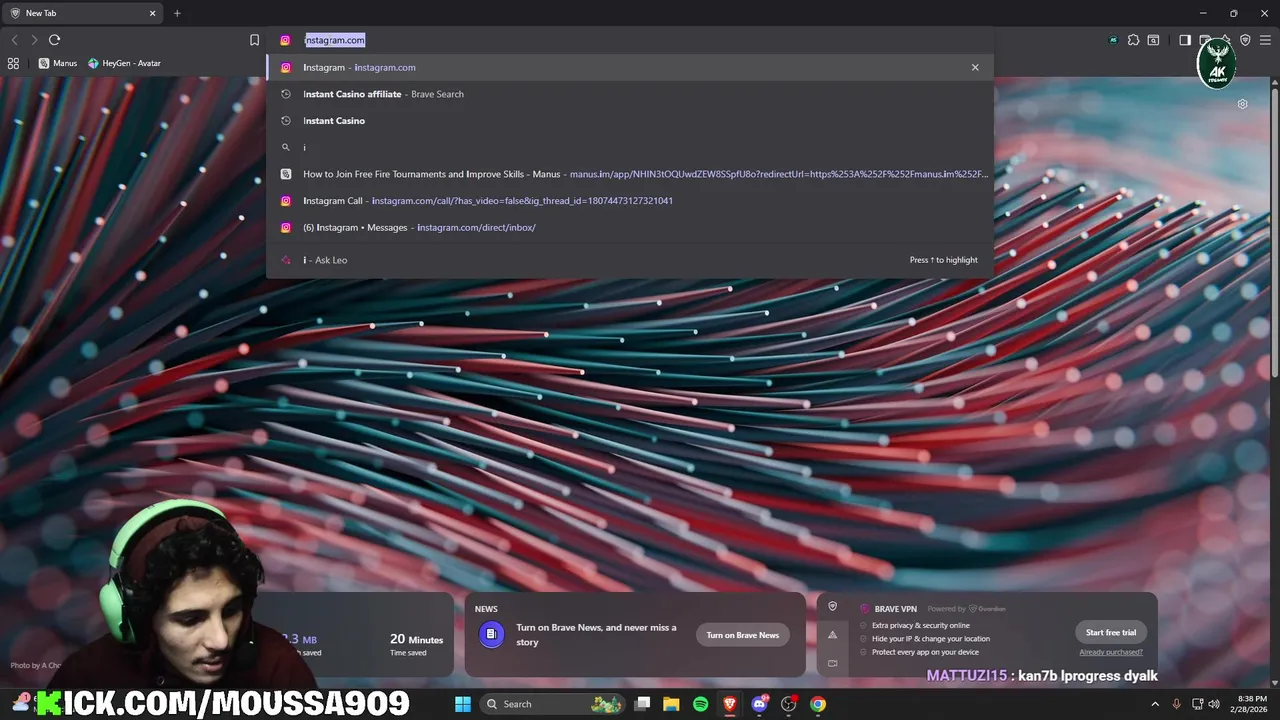Reload the page with the refresh icon

click(54, 40)
